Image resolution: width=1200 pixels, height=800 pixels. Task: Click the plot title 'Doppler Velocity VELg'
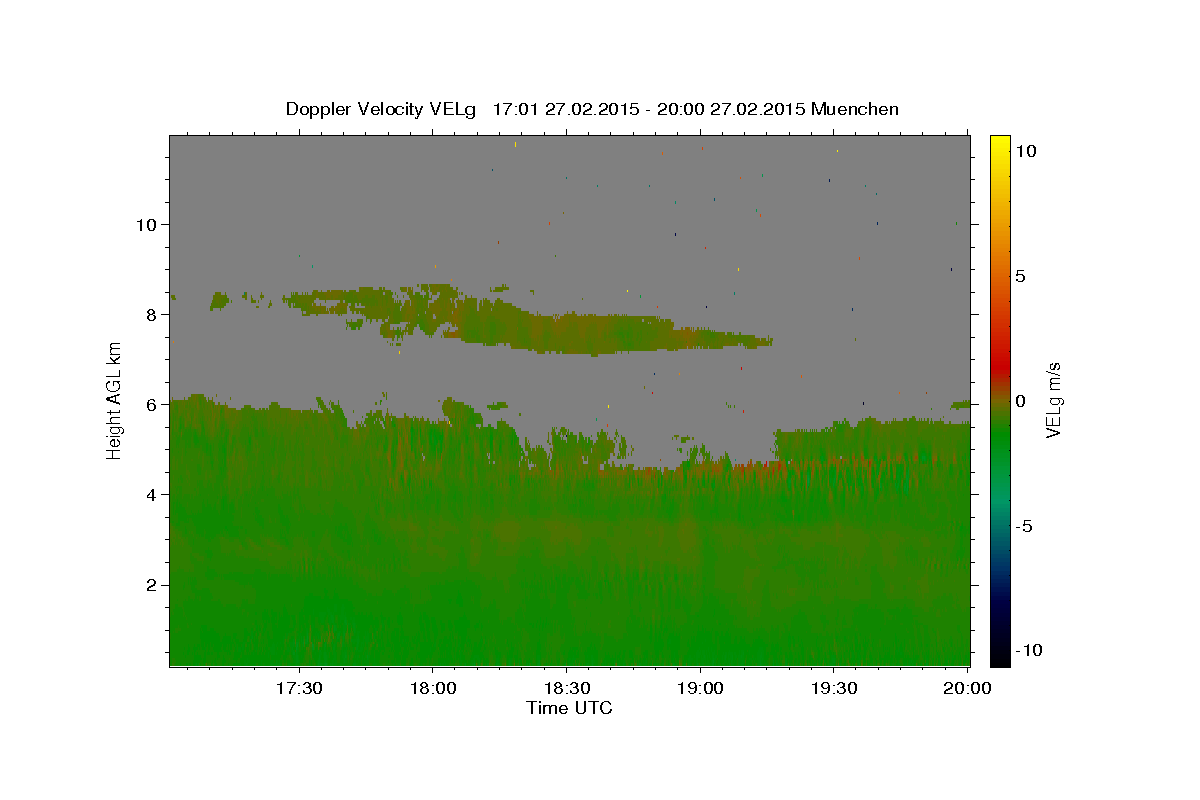383,109
